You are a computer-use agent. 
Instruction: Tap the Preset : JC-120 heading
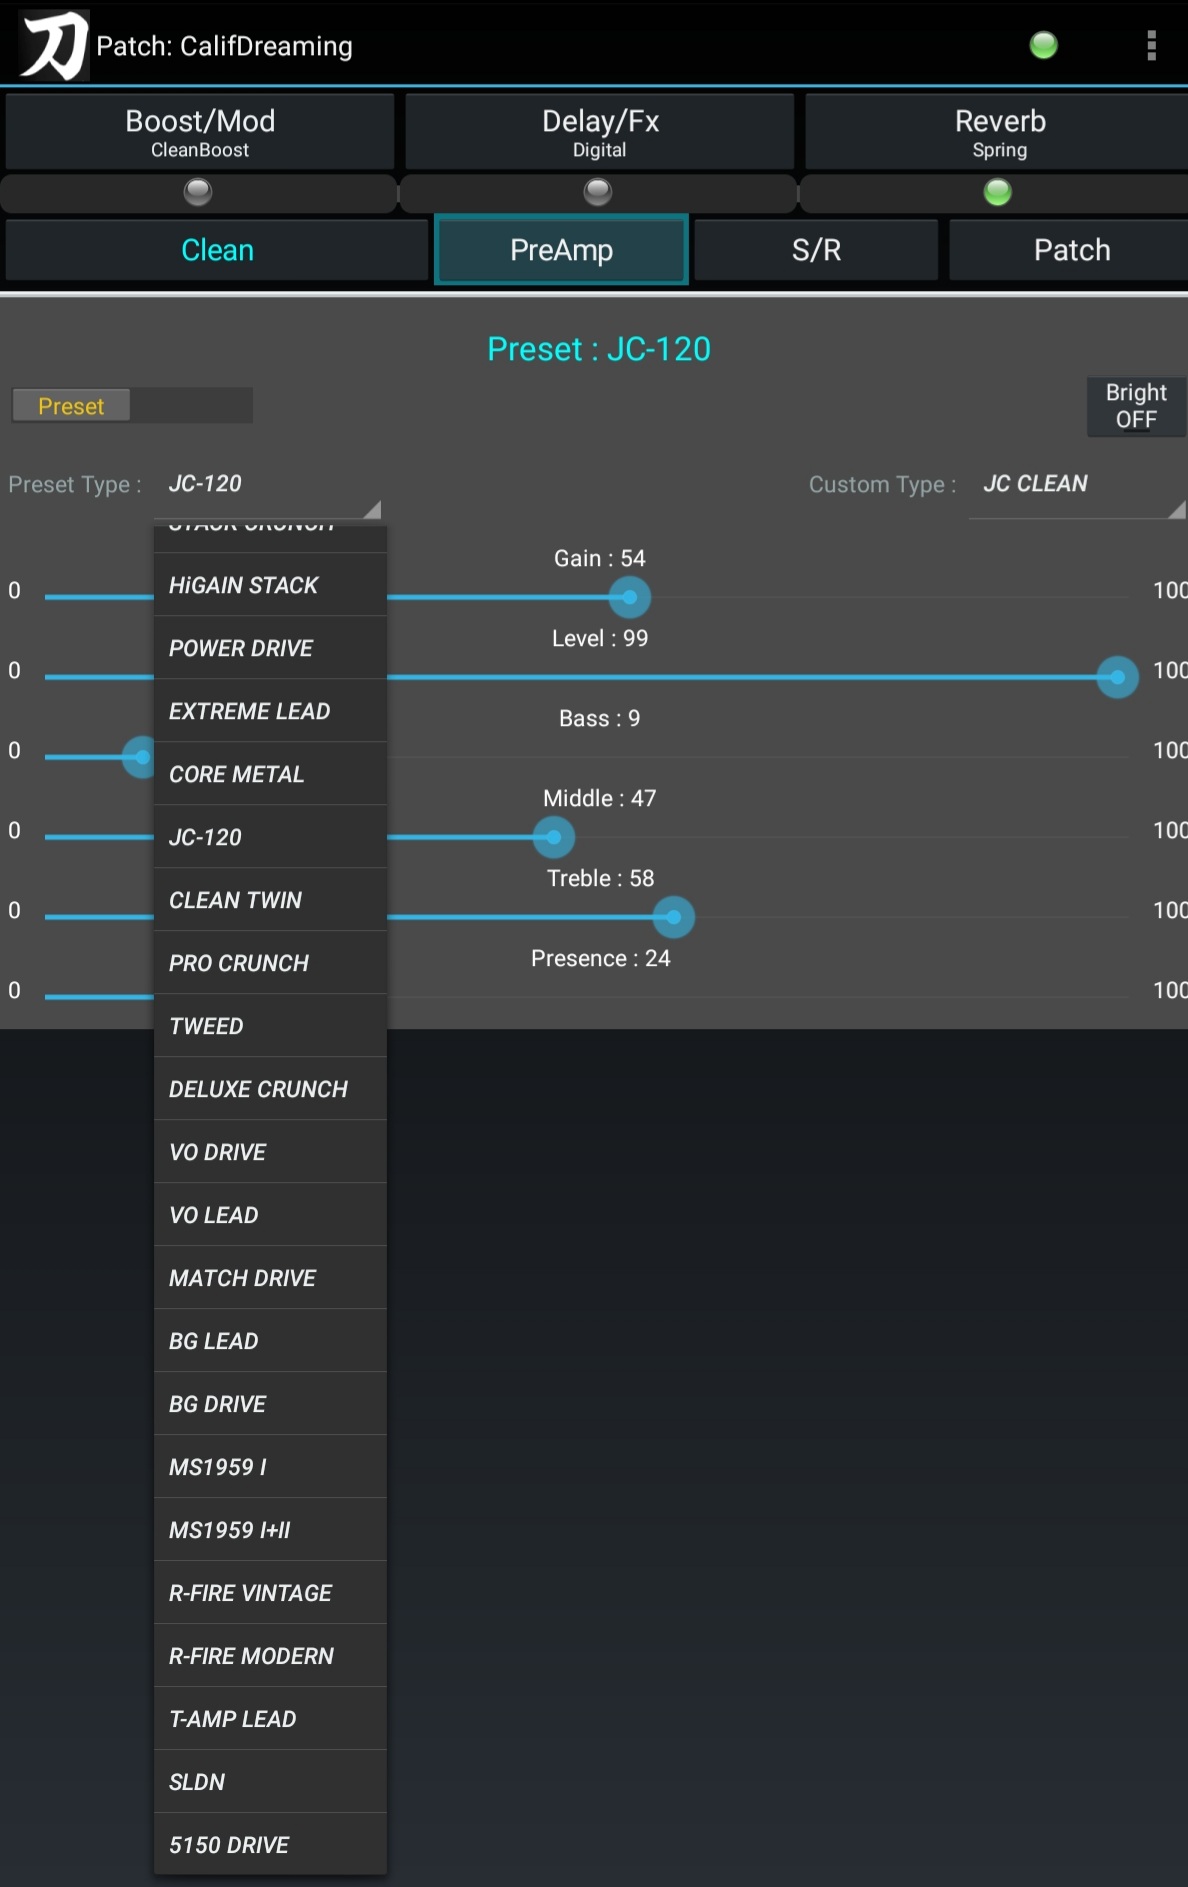(x=599, y=349)
